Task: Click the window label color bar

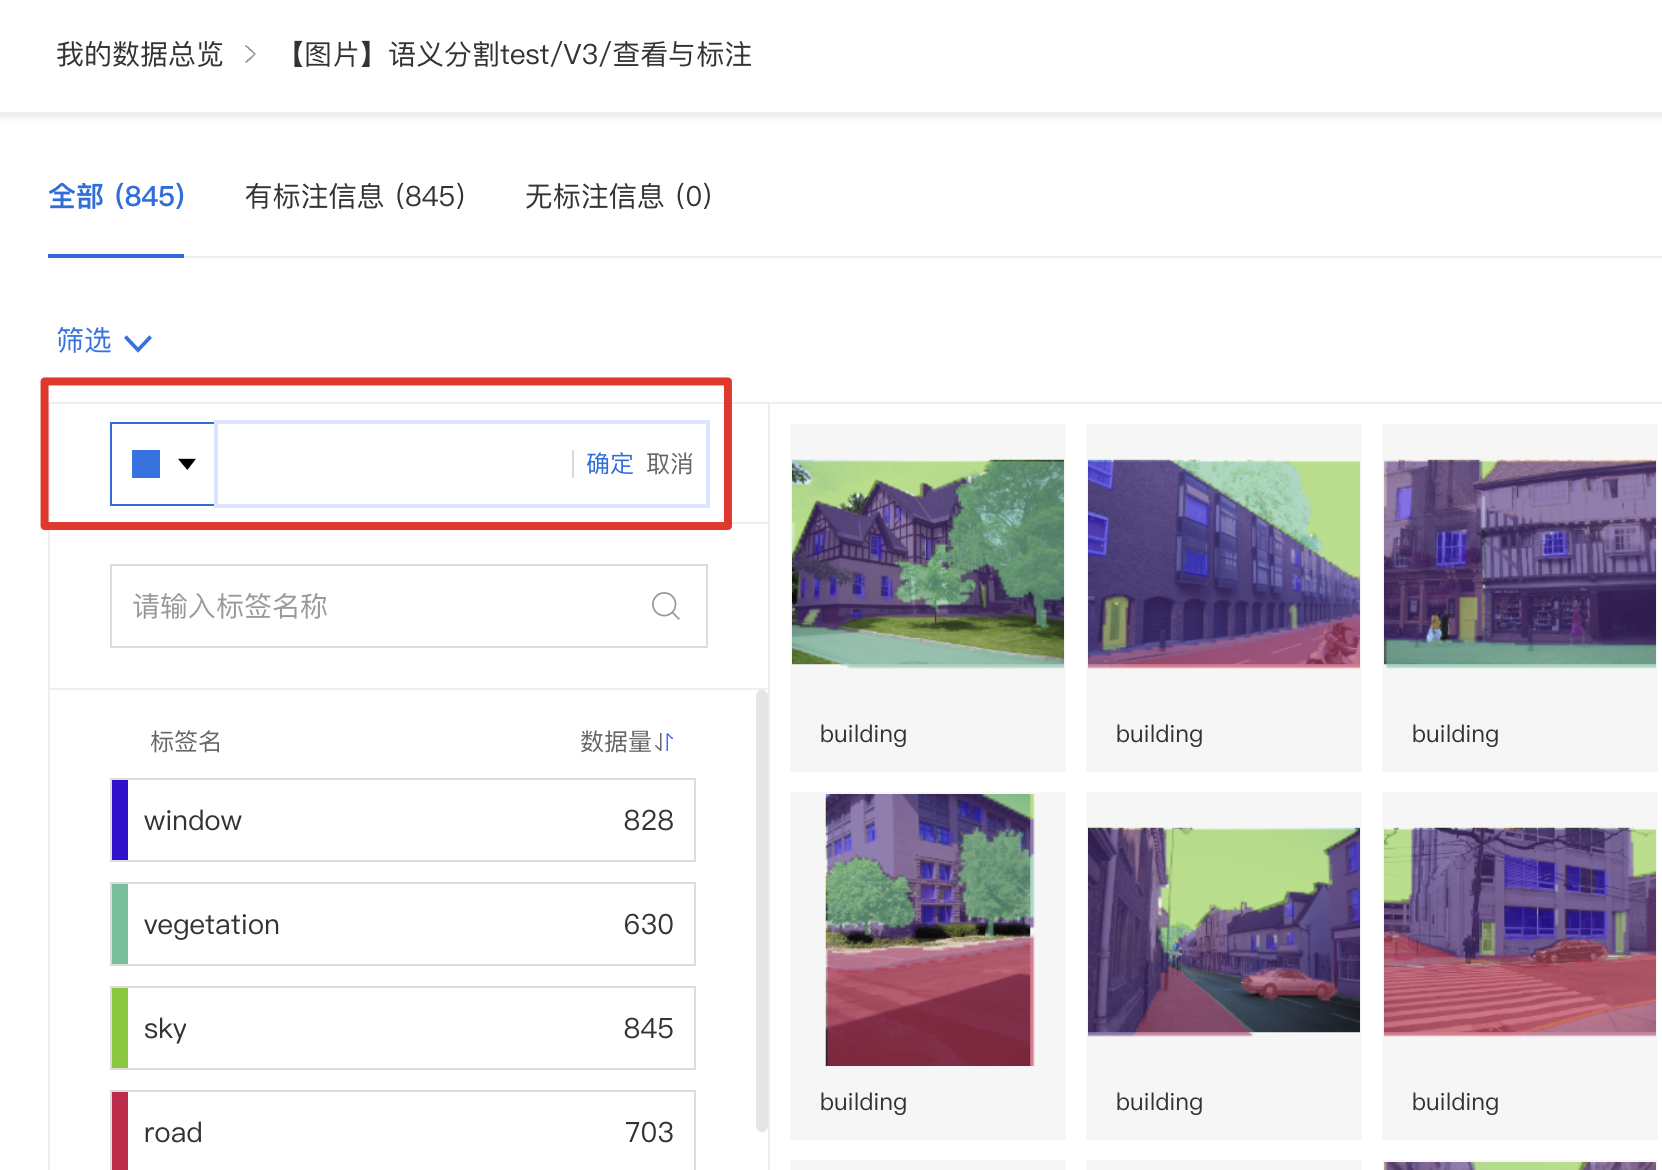Action: (x=120, y=820)
